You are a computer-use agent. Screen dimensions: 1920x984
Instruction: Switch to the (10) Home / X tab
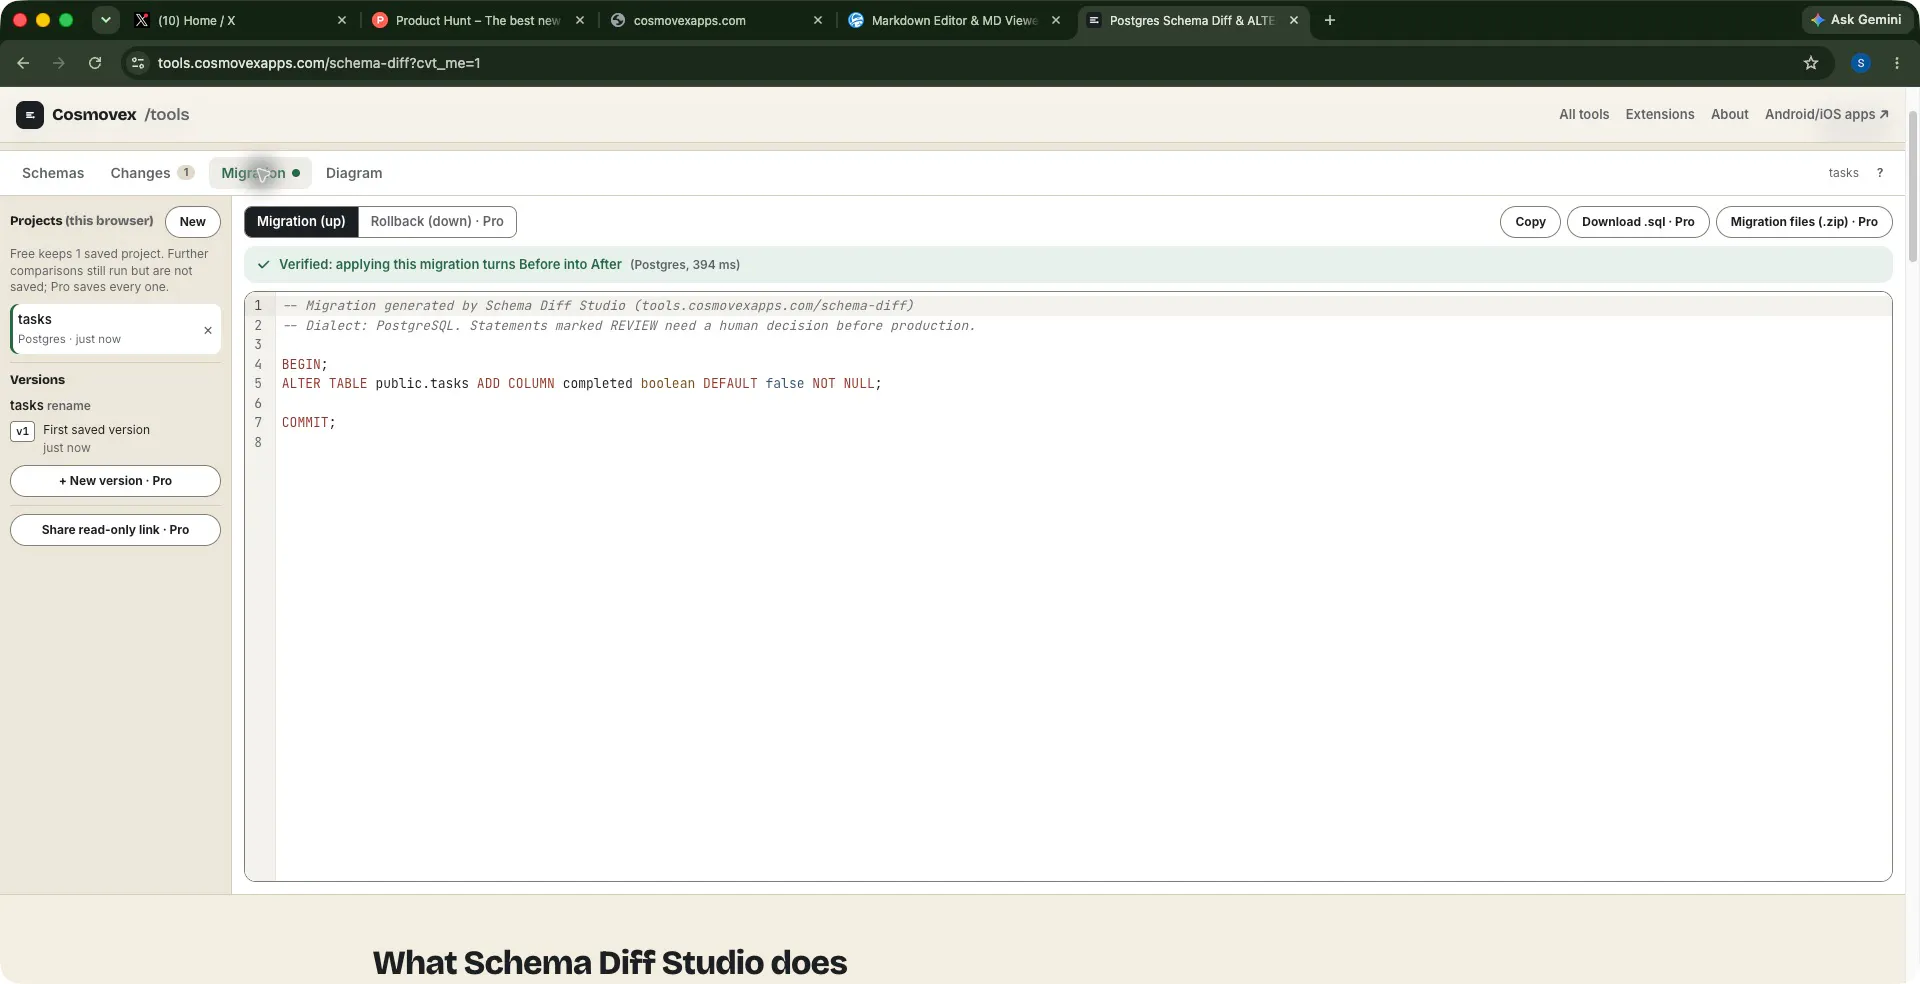[240, 20]
